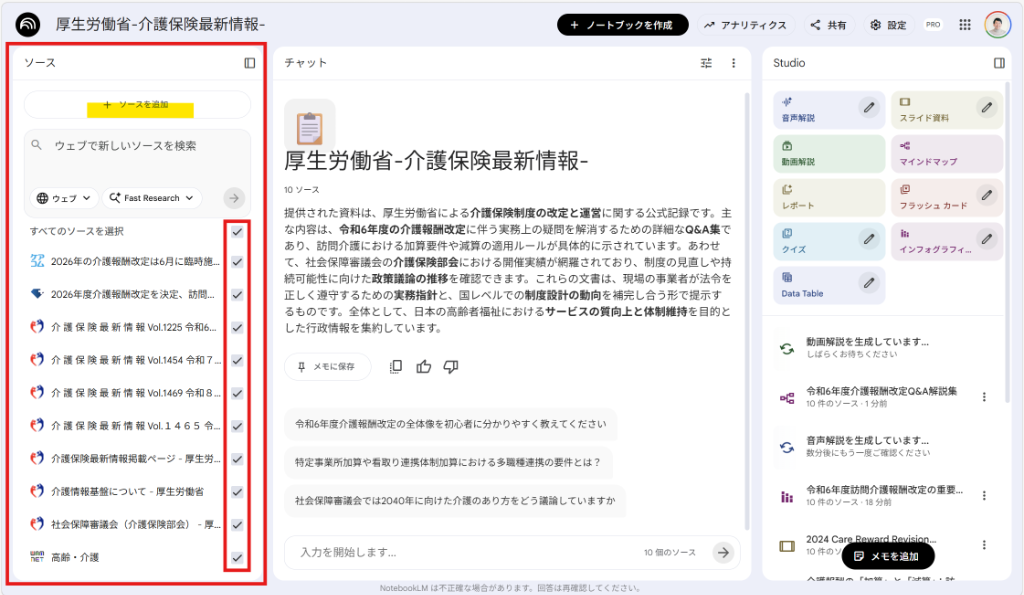Uncheck source 介護保険最新情報 Vol.1469
The width and height of the screenshot is (1024, 595).
237,393
